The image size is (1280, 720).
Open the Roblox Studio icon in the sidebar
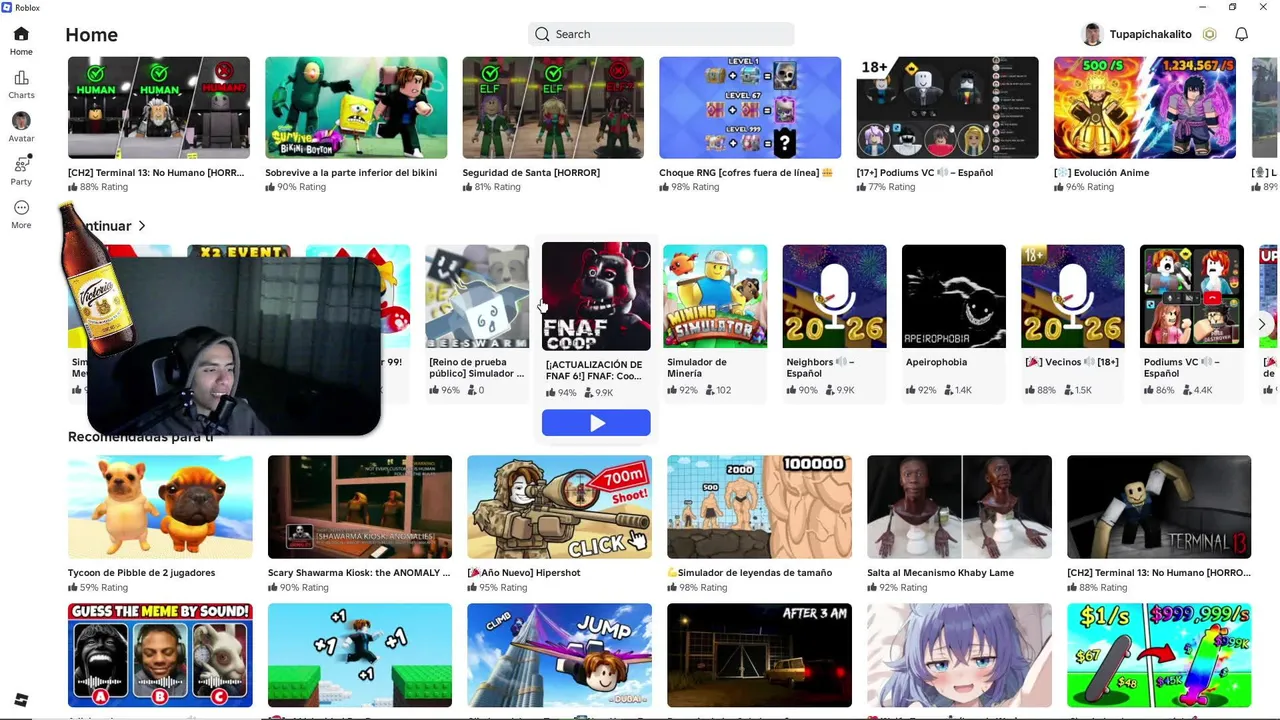coord(21,699)
